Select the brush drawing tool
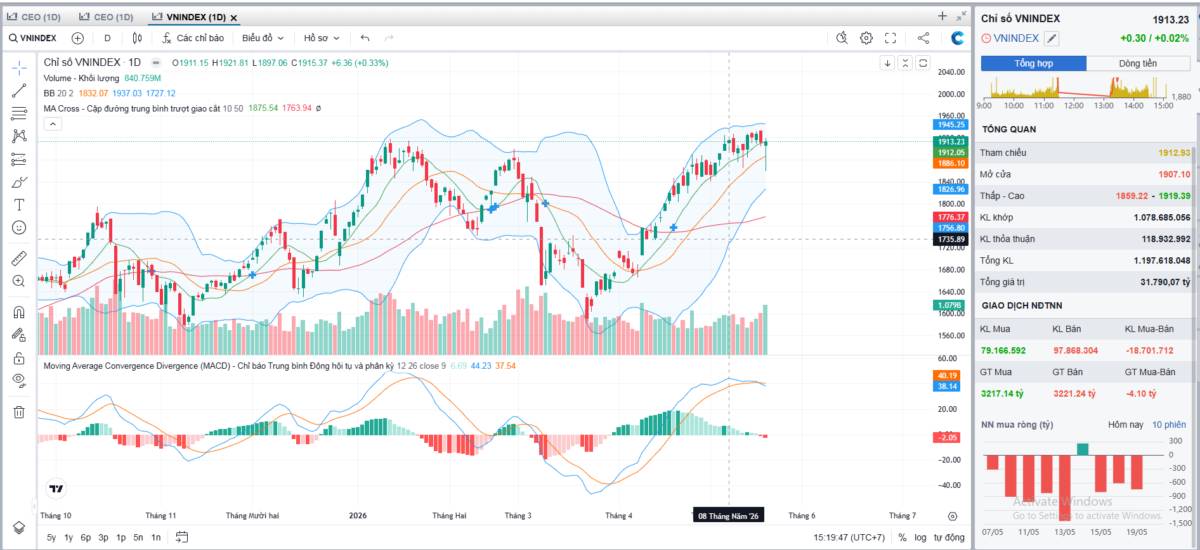This screenshot has height=550, width=1200. coord(19,182)
